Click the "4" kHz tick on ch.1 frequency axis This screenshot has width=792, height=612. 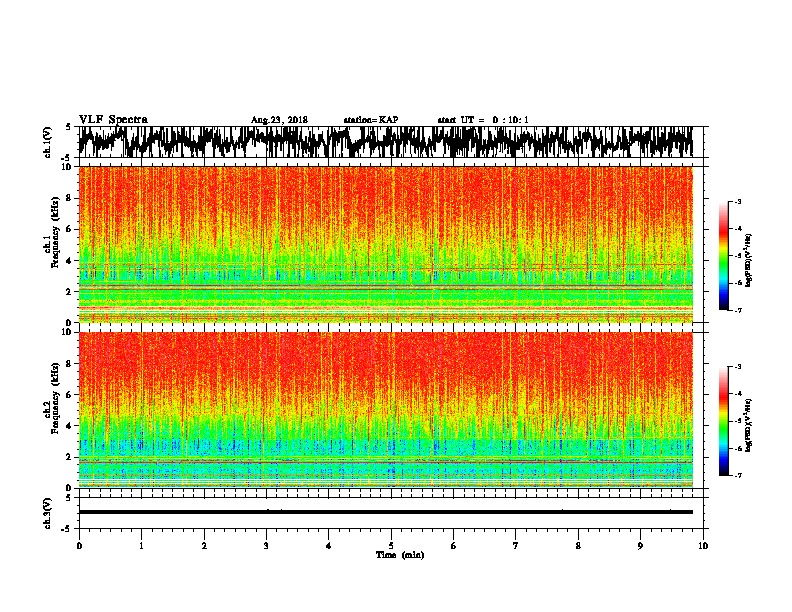point(69,261)
